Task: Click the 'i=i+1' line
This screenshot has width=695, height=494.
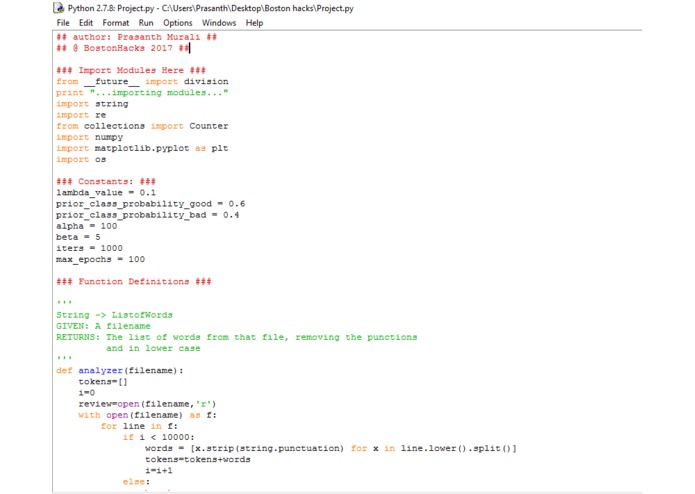Action: point(159,471)
